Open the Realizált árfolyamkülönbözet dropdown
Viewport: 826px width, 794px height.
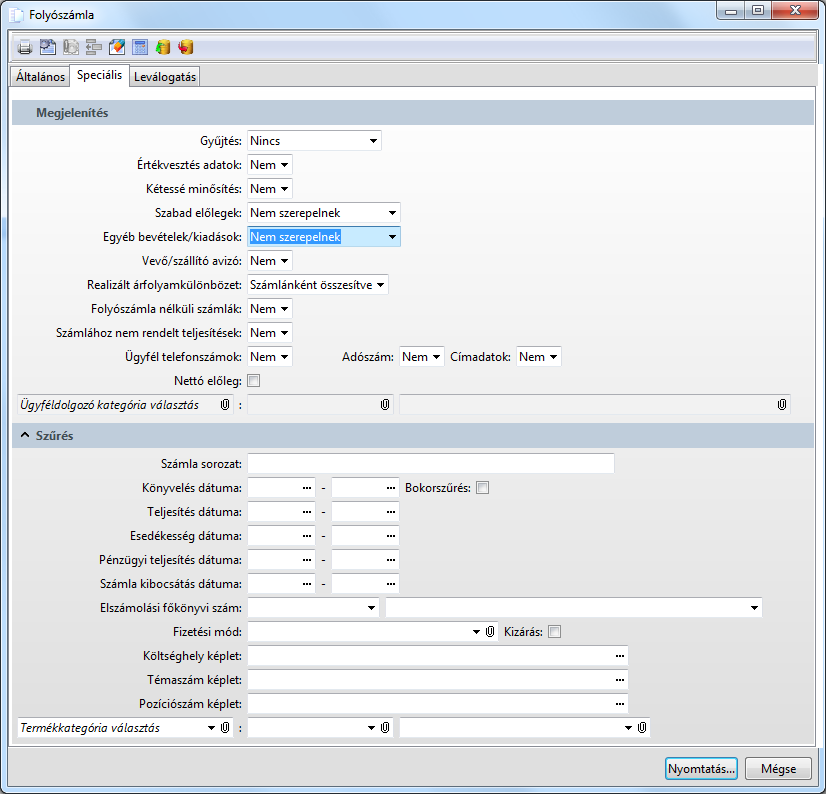pyautogui.click(x=318, y=285)
